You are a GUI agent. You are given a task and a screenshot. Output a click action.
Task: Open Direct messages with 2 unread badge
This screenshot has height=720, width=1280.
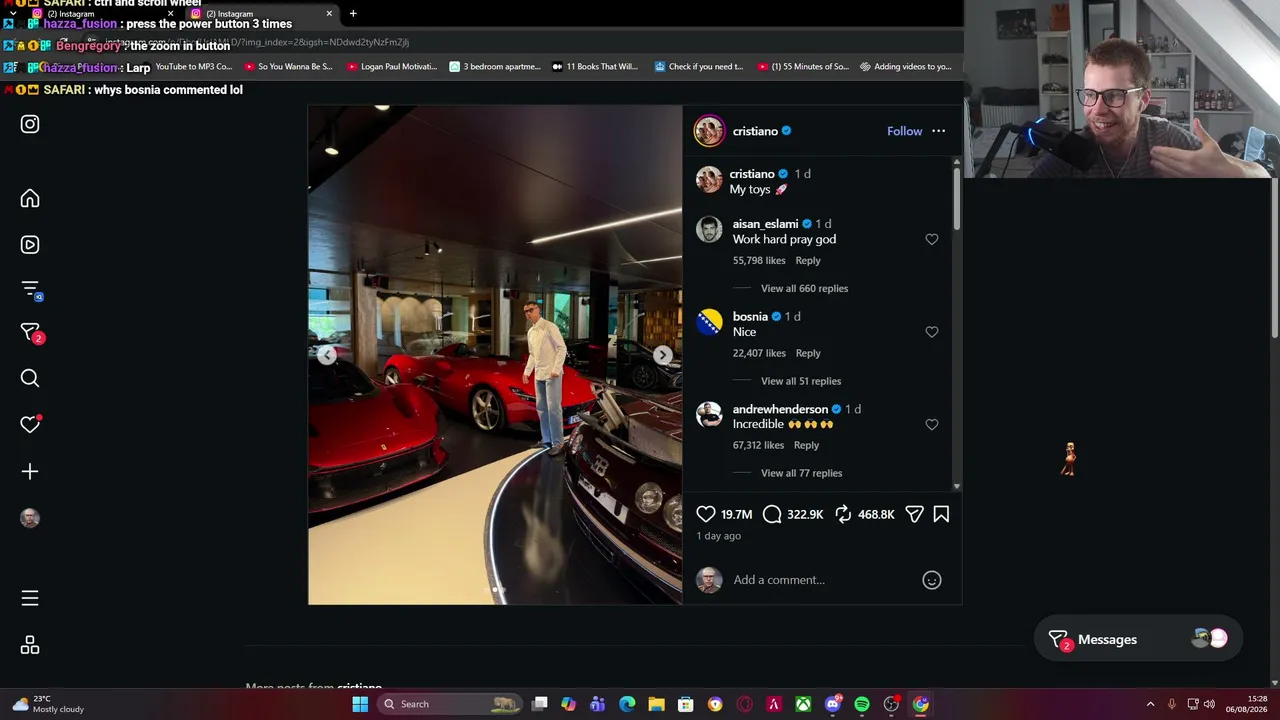(31, 333)
